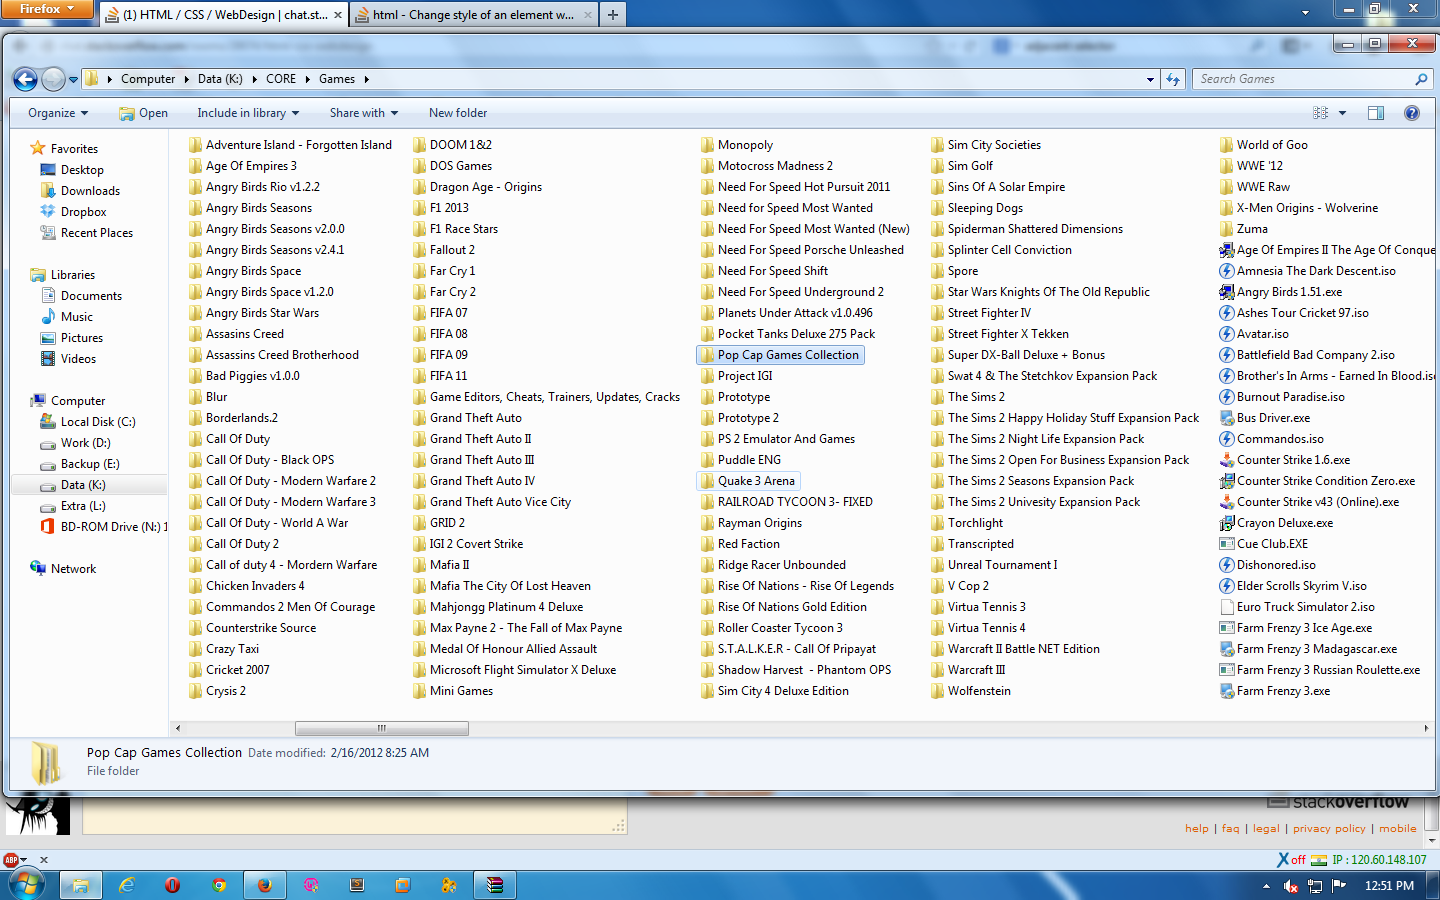Screen dimensions: 1440x900
Task: Expand the CORE breadcrumb arrow
Action: pos(307,79)
